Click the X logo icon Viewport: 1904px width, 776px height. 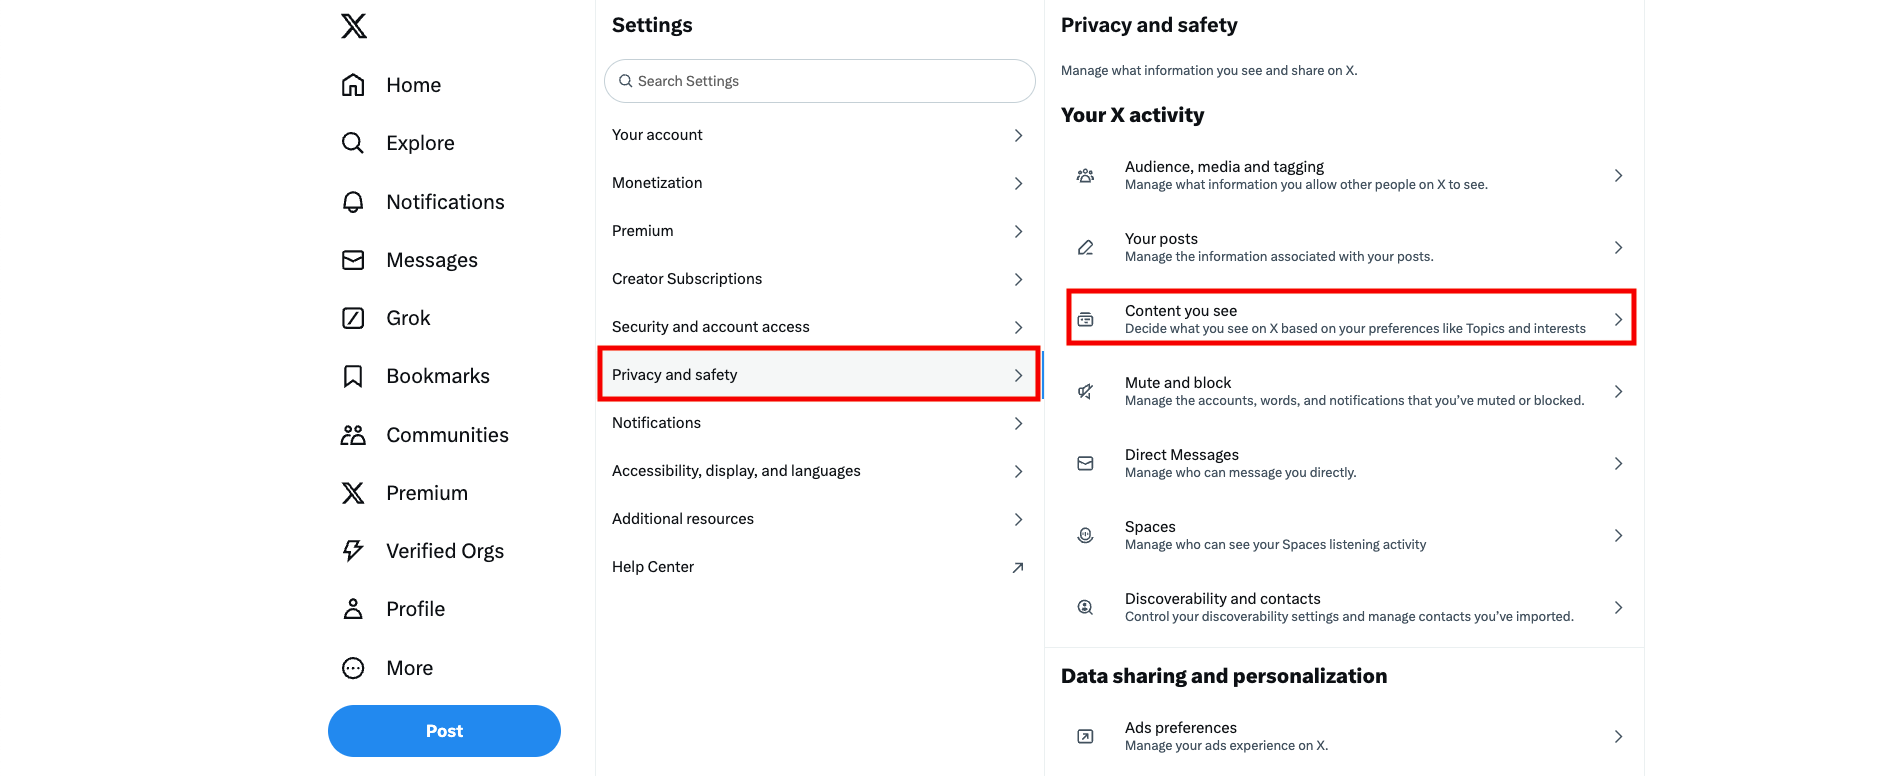click(x=354, y=26)
